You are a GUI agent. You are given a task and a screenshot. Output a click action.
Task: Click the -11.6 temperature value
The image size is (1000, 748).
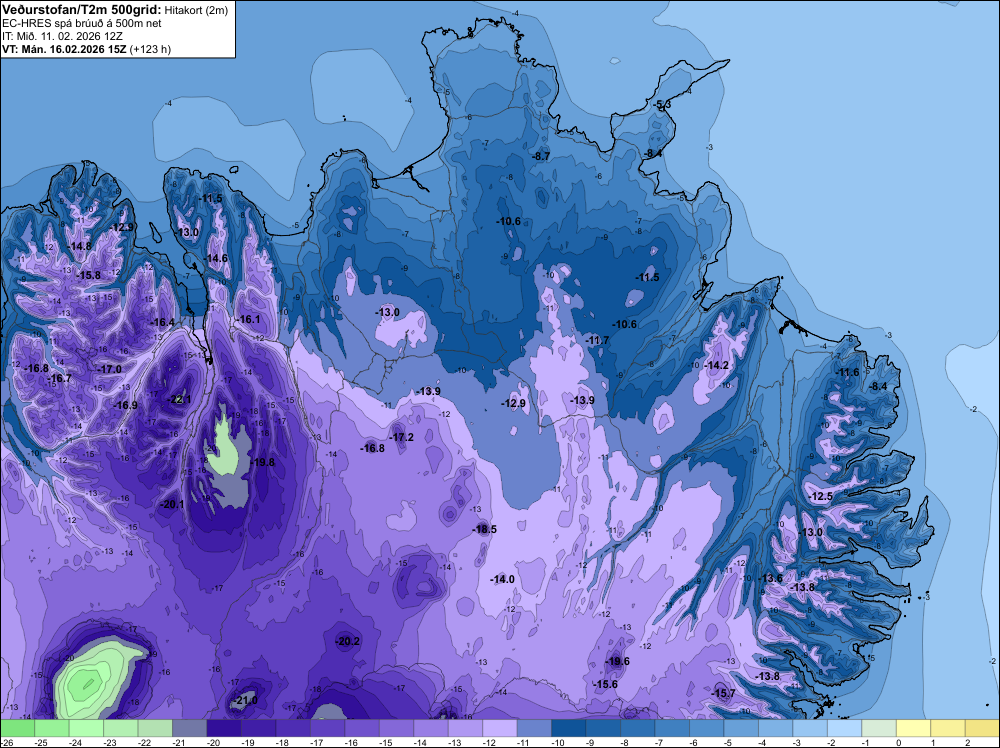(x=848, y=372)
